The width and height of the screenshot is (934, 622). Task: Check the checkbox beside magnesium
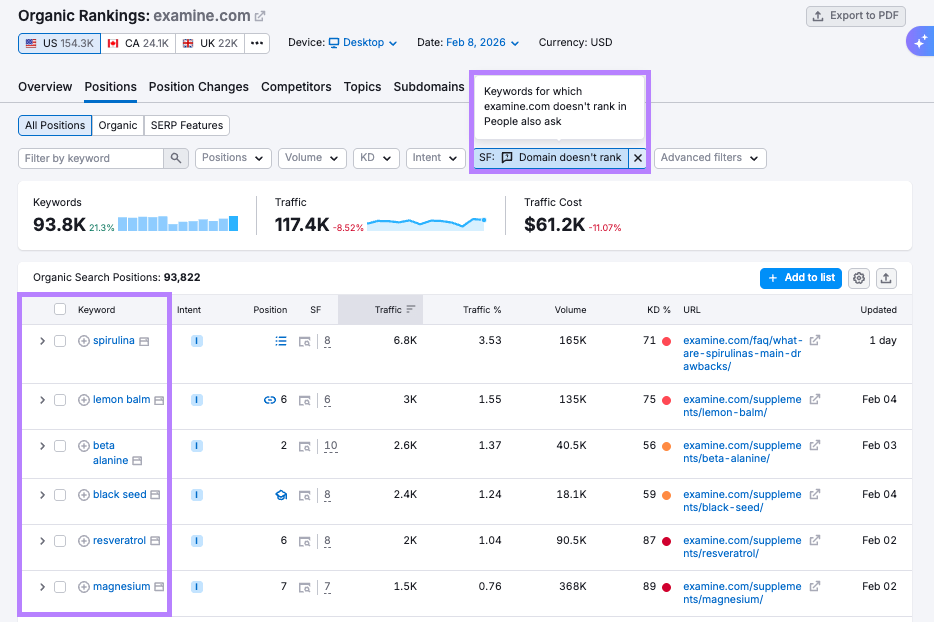(x=60, y=586)
